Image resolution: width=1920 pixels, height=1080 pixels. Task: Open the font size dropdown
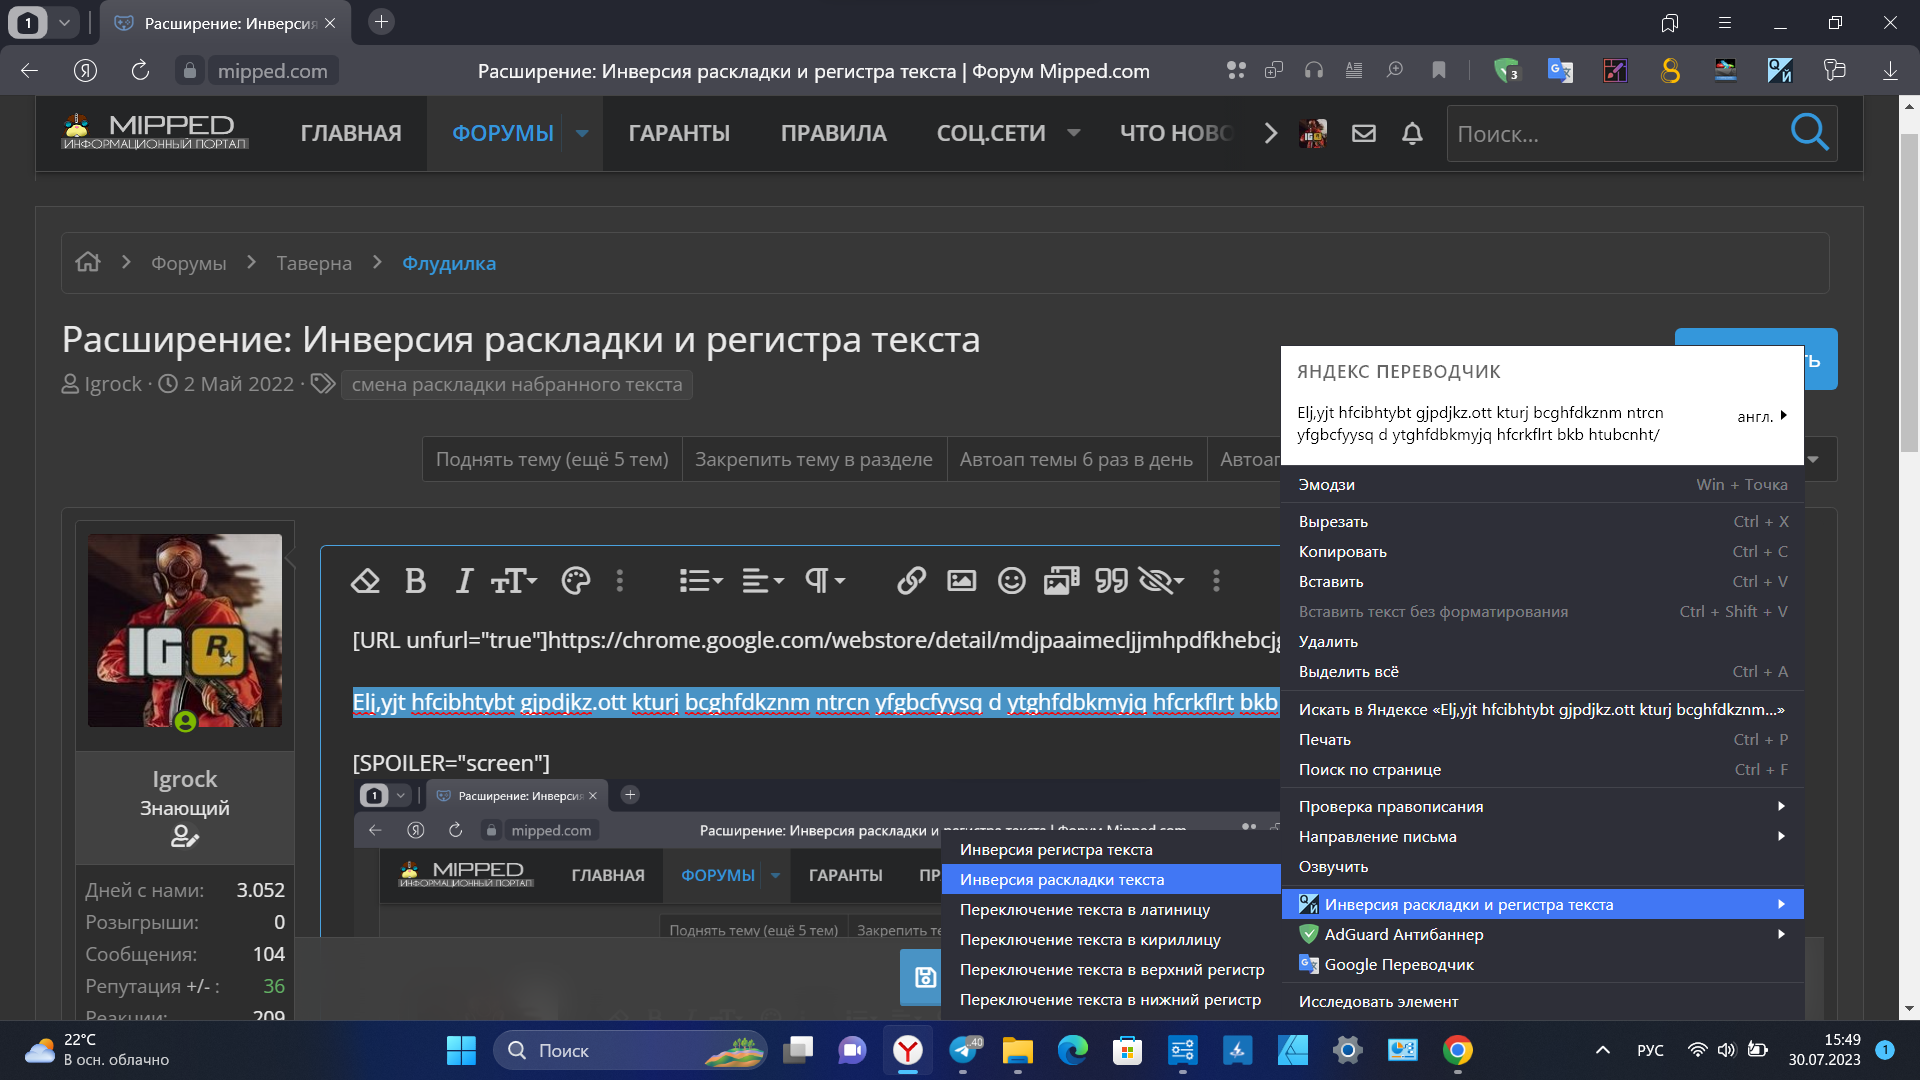pyautogui.click(x=514, y=581)
